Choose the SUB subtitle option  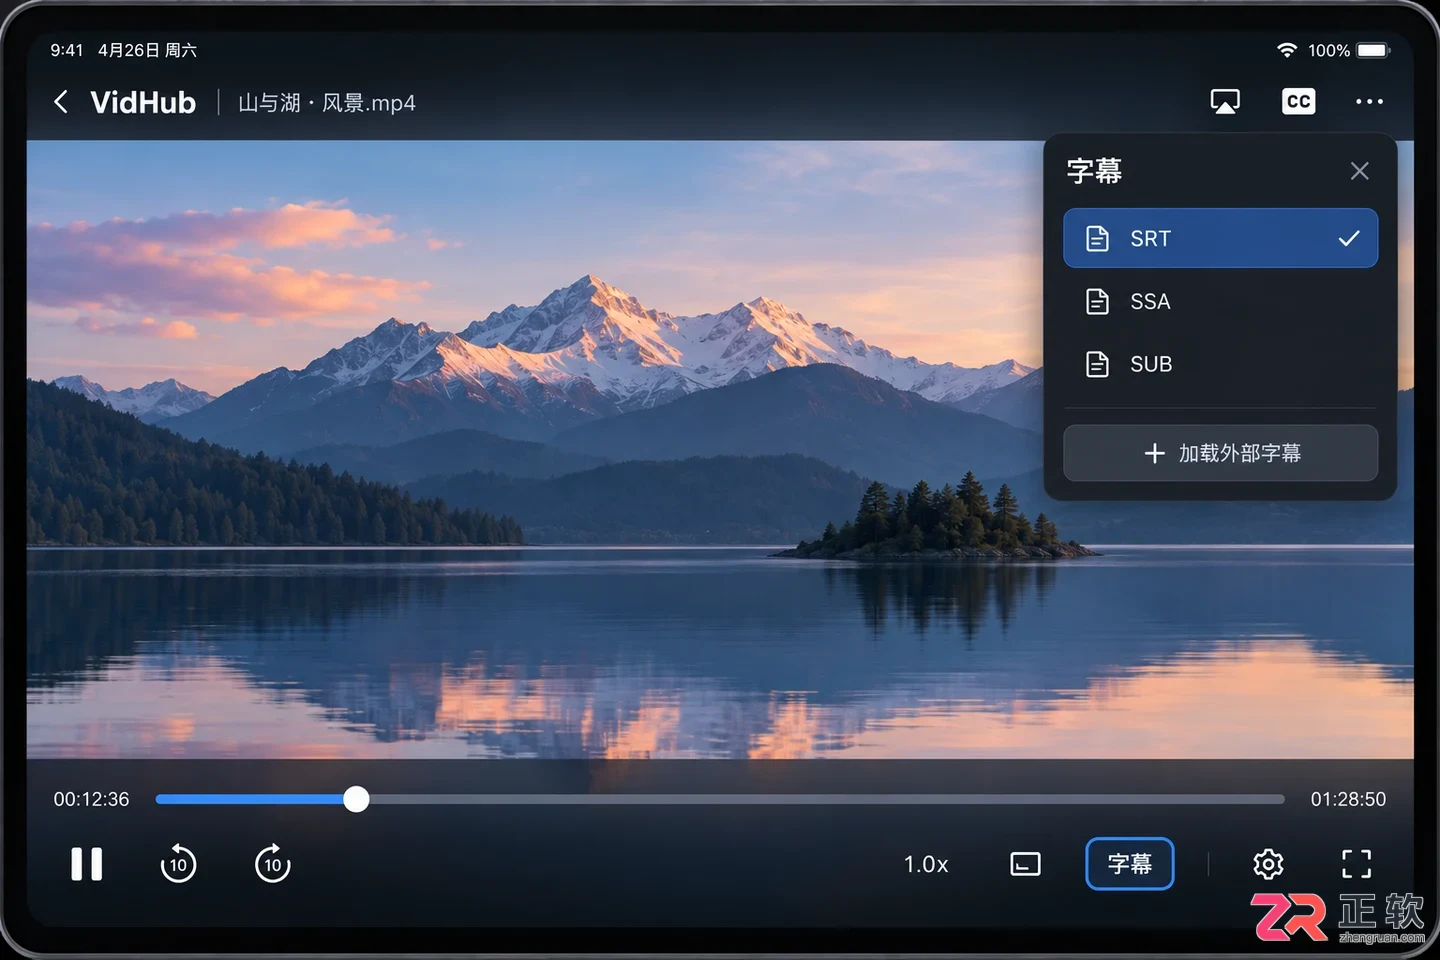[x=1220, y=364]
